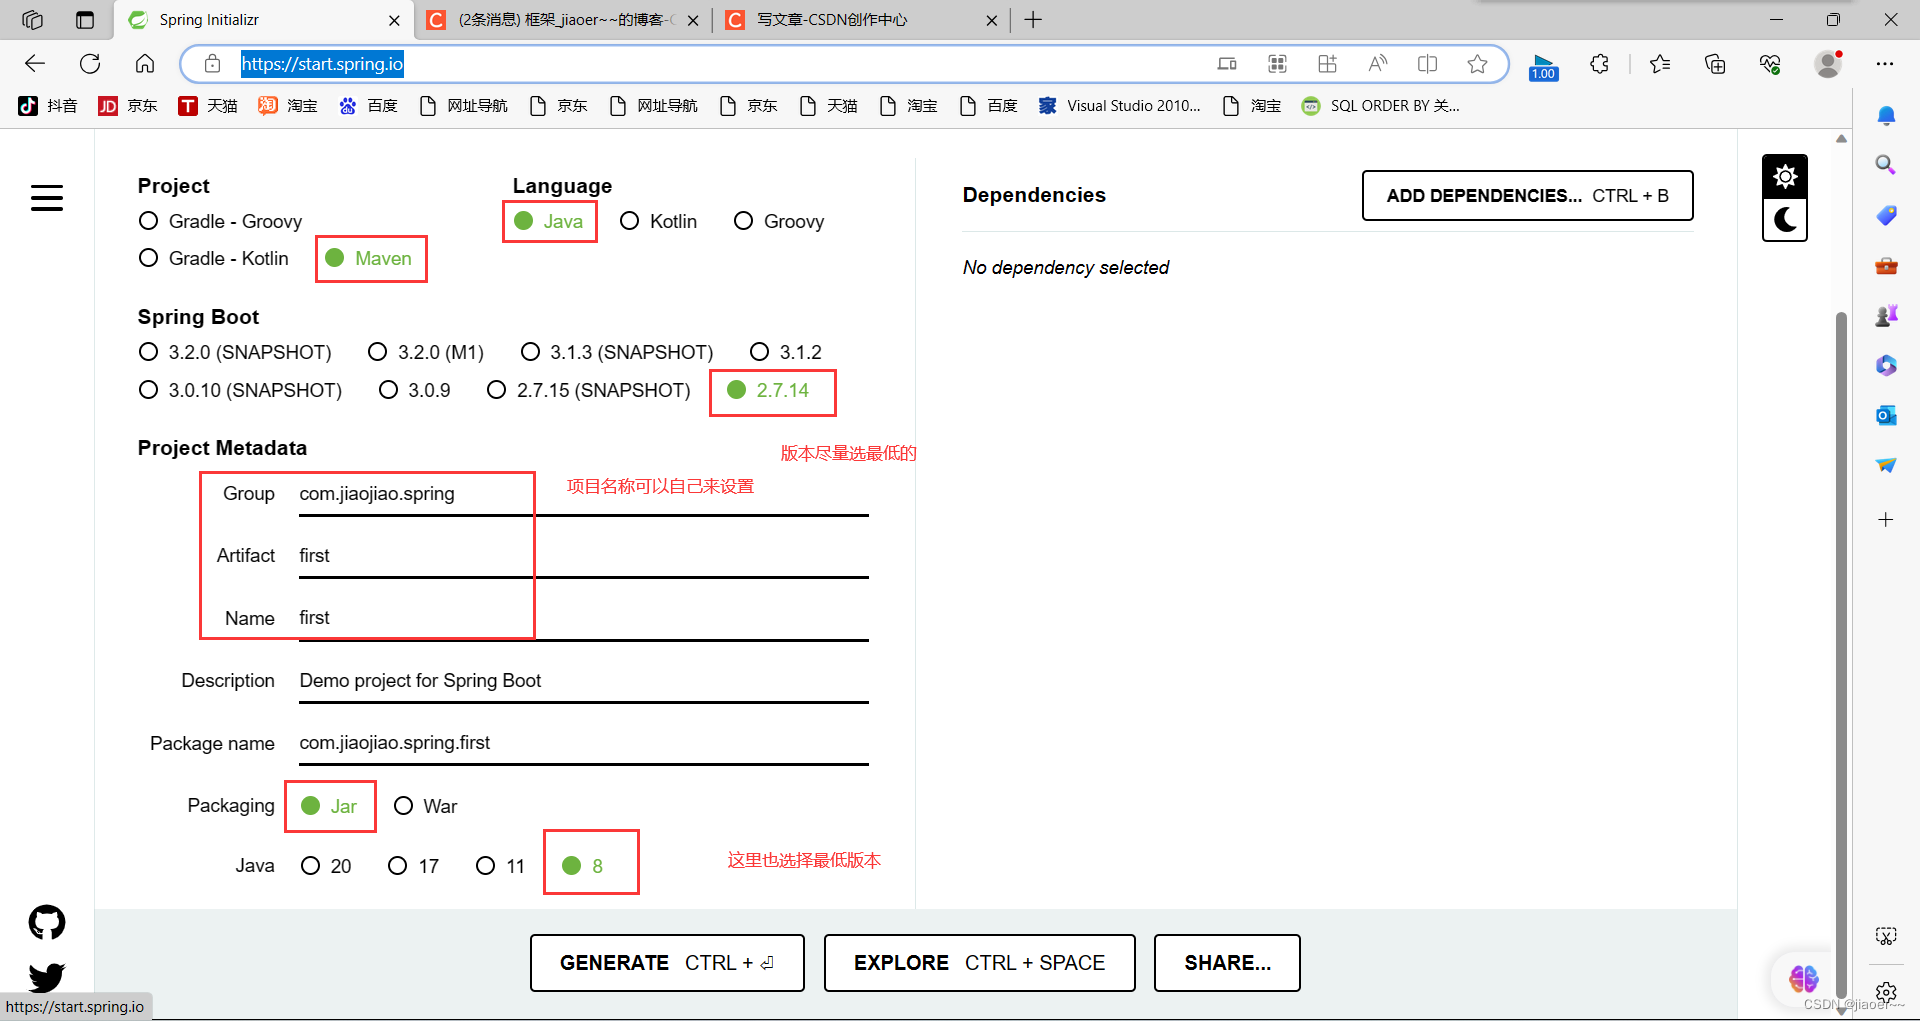Viewport: 1920px width, 1021px height.
Task: Select Java version 8
Action: [x=583, y=866]
